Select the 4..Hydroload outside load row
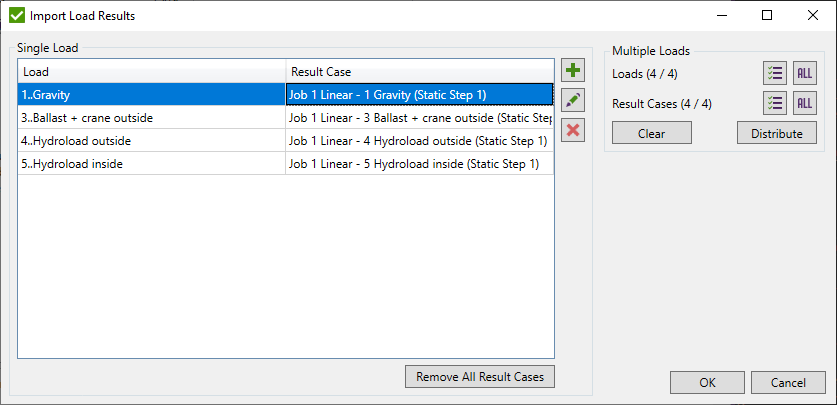Viewport: 837px width, 405px height. (150, 141)
